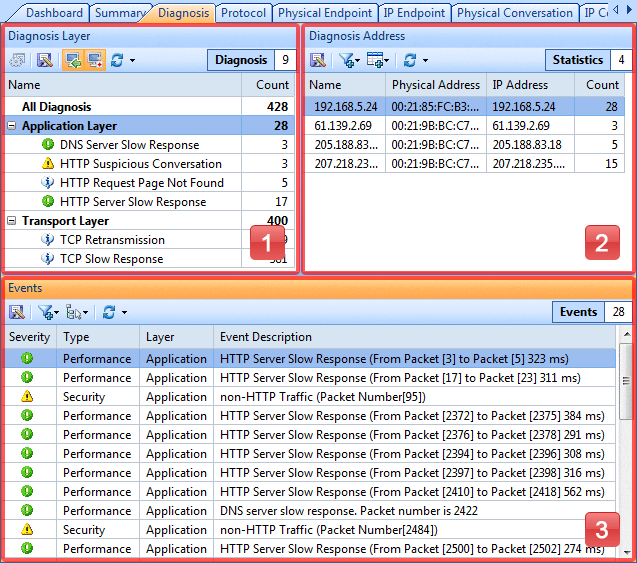Collapse the Application Layer tree node
The image size is (637, 563).
11,126
